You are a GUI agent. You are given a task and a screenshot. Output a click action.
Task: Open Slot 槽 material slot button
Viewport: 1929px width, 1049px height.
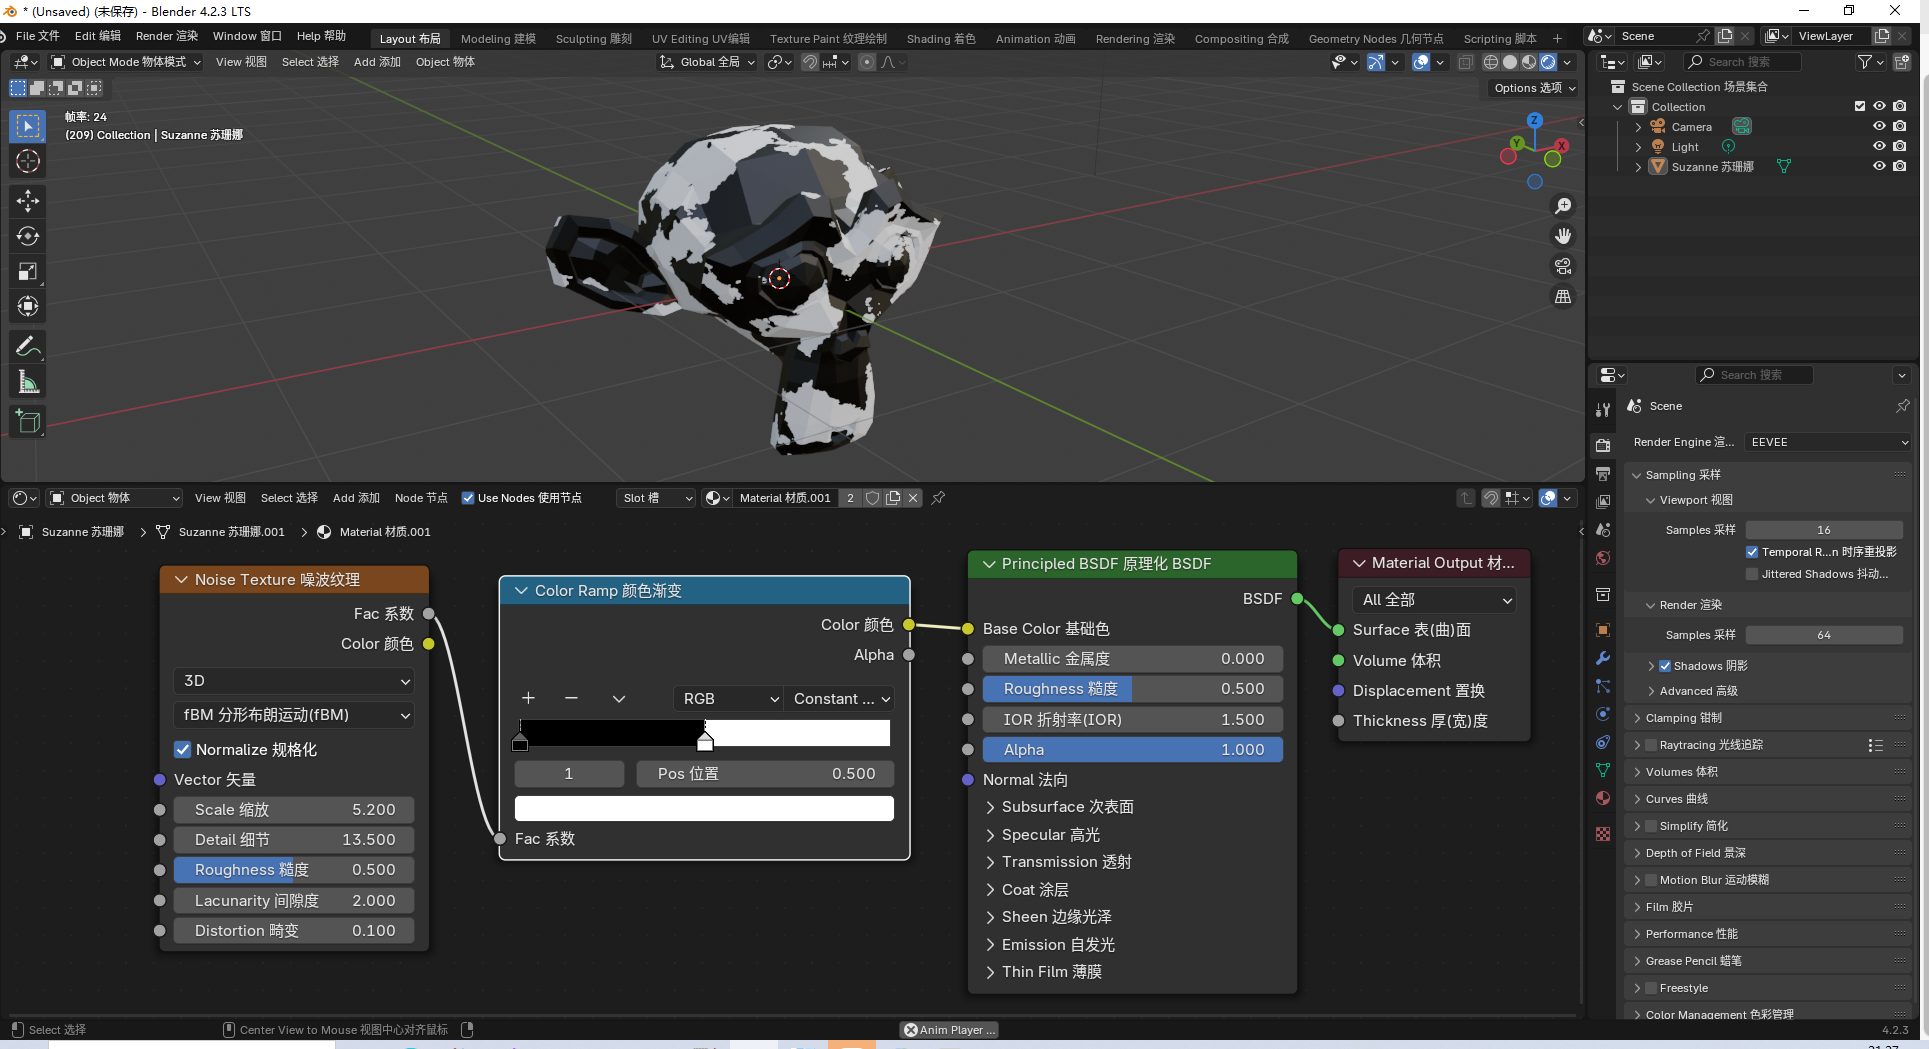pos(655,498)
